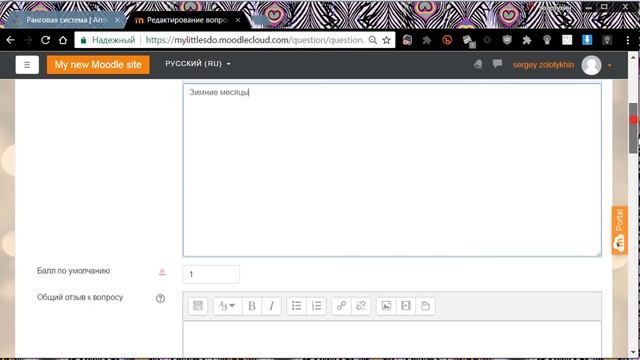The width and height of the screenshot is (640, 360).
Task: Toggle bold formatting in feedback editor
Action: (x=252, y=306)
